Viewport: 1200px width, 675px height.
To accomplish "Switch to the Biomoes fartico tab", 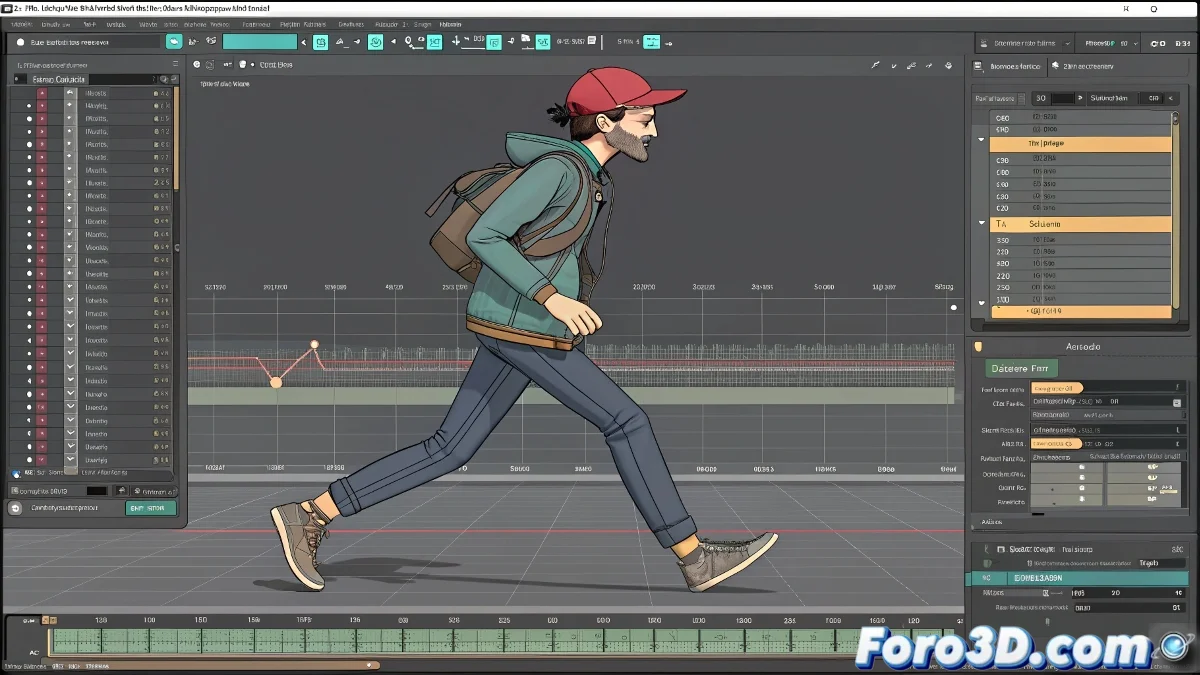I will coord(1009,66).
